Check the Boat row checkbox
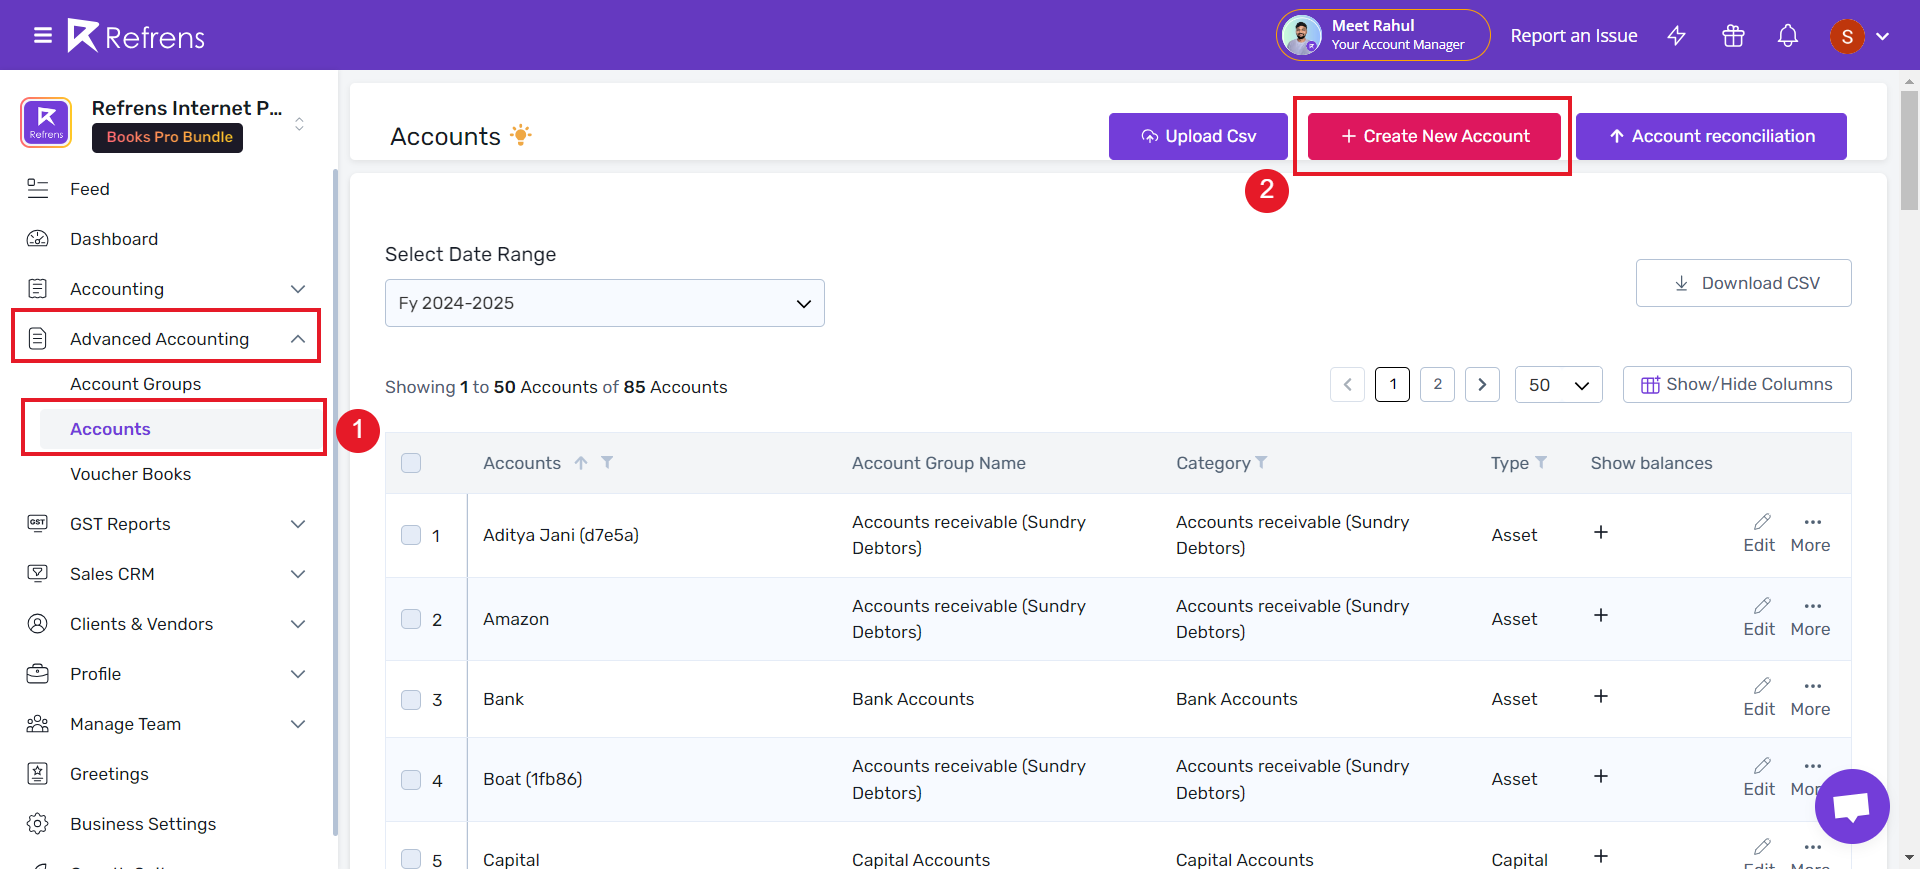1920x869 pixels. click(x=411, y=780)
